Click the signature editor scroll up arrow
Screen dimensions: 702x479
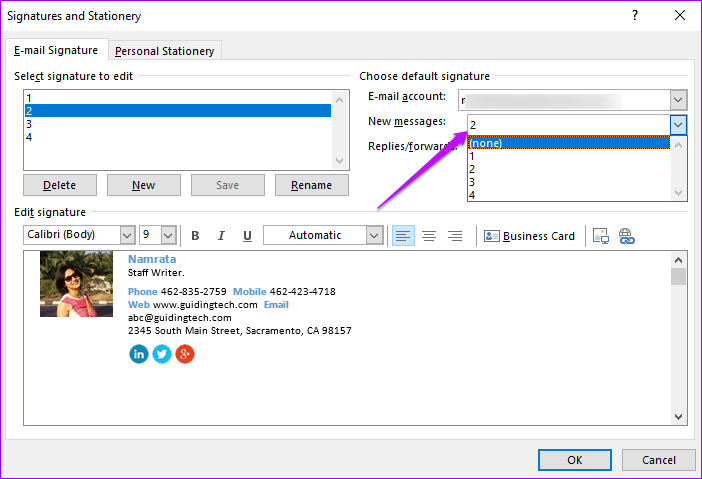(x=678, y=260)
